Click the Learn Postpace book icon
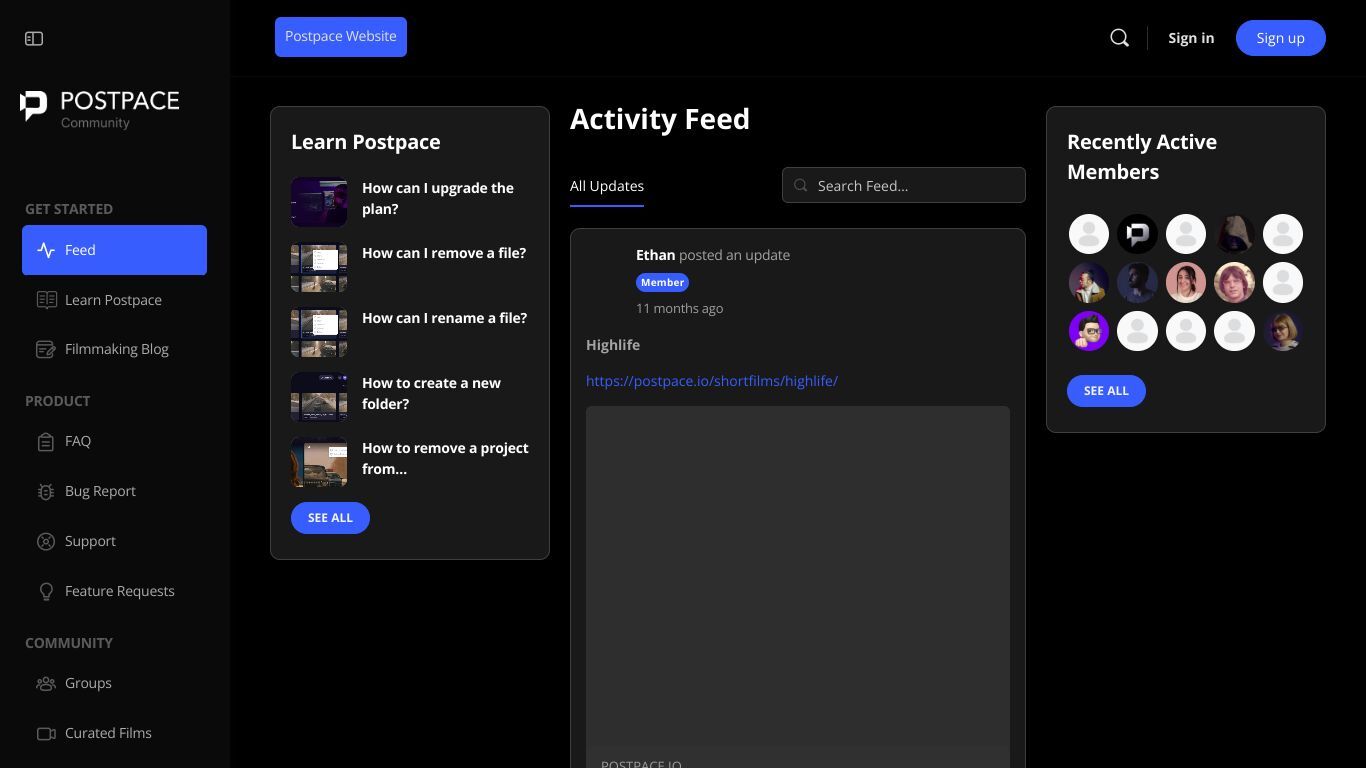The image size is (1366, 768). pyautogui.click(x=46, y=300)
